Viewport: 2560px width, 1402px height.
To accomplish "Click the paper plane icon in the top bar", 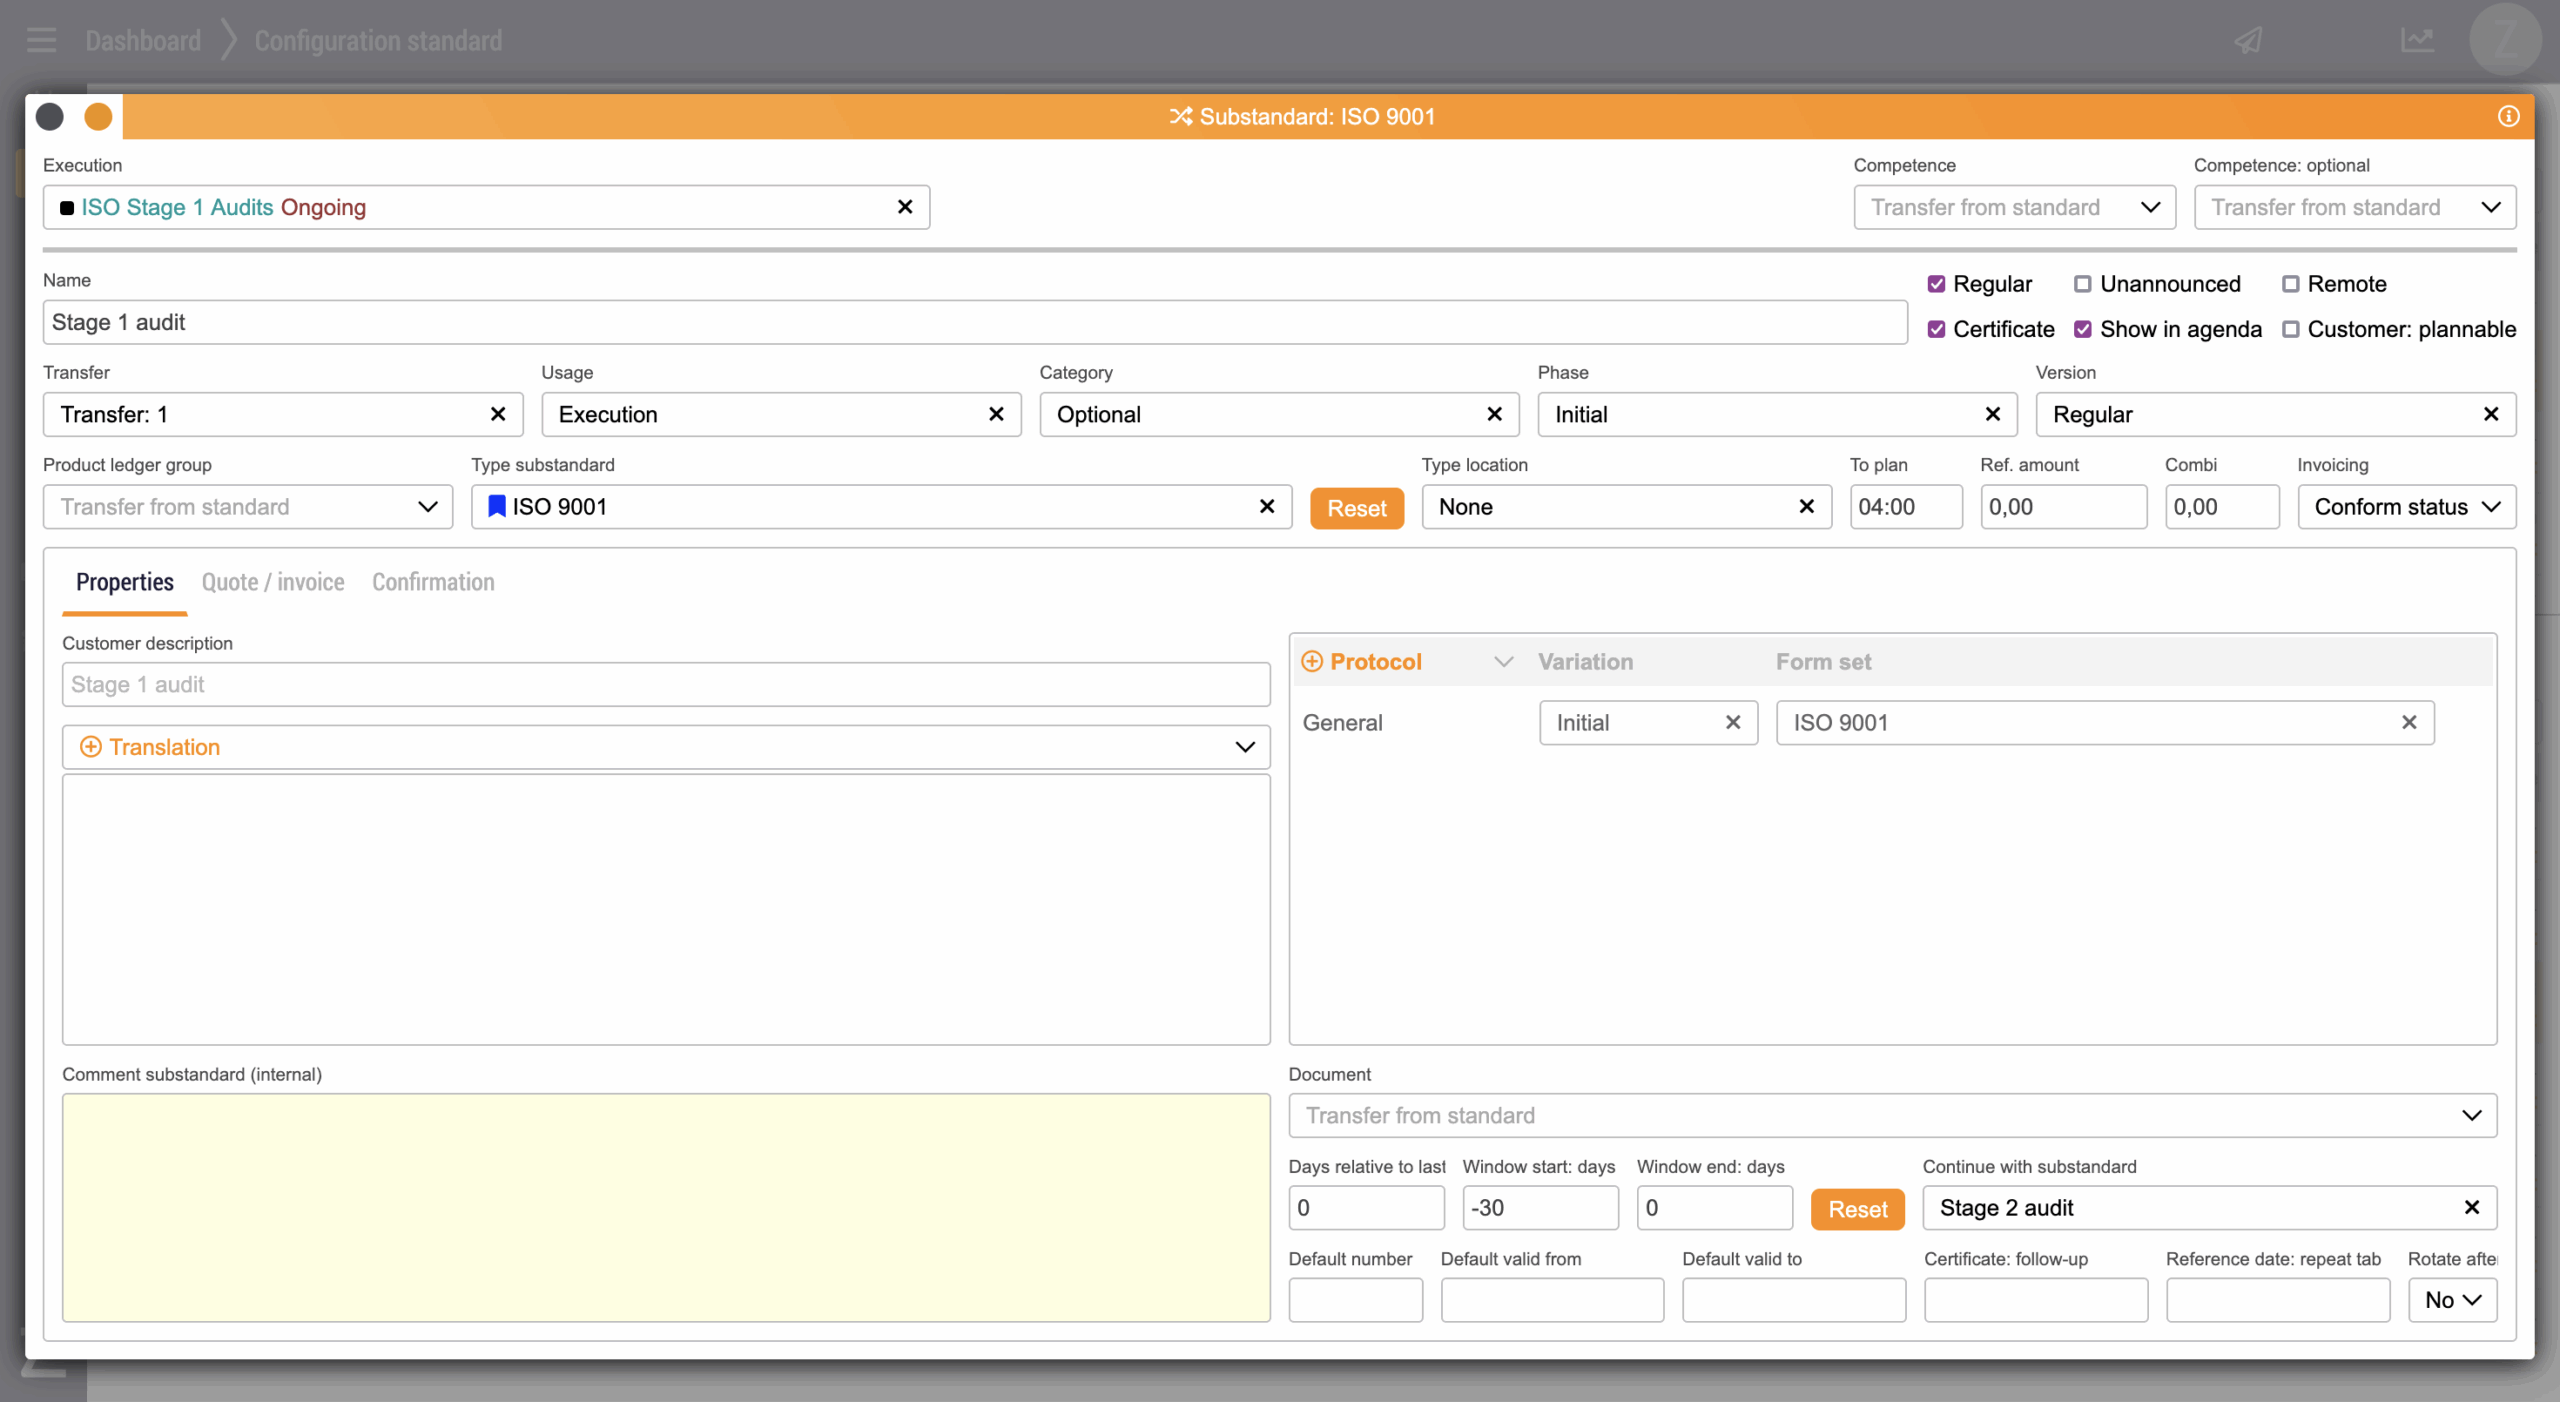I will pyautogui.click(x=2249, y=41).
